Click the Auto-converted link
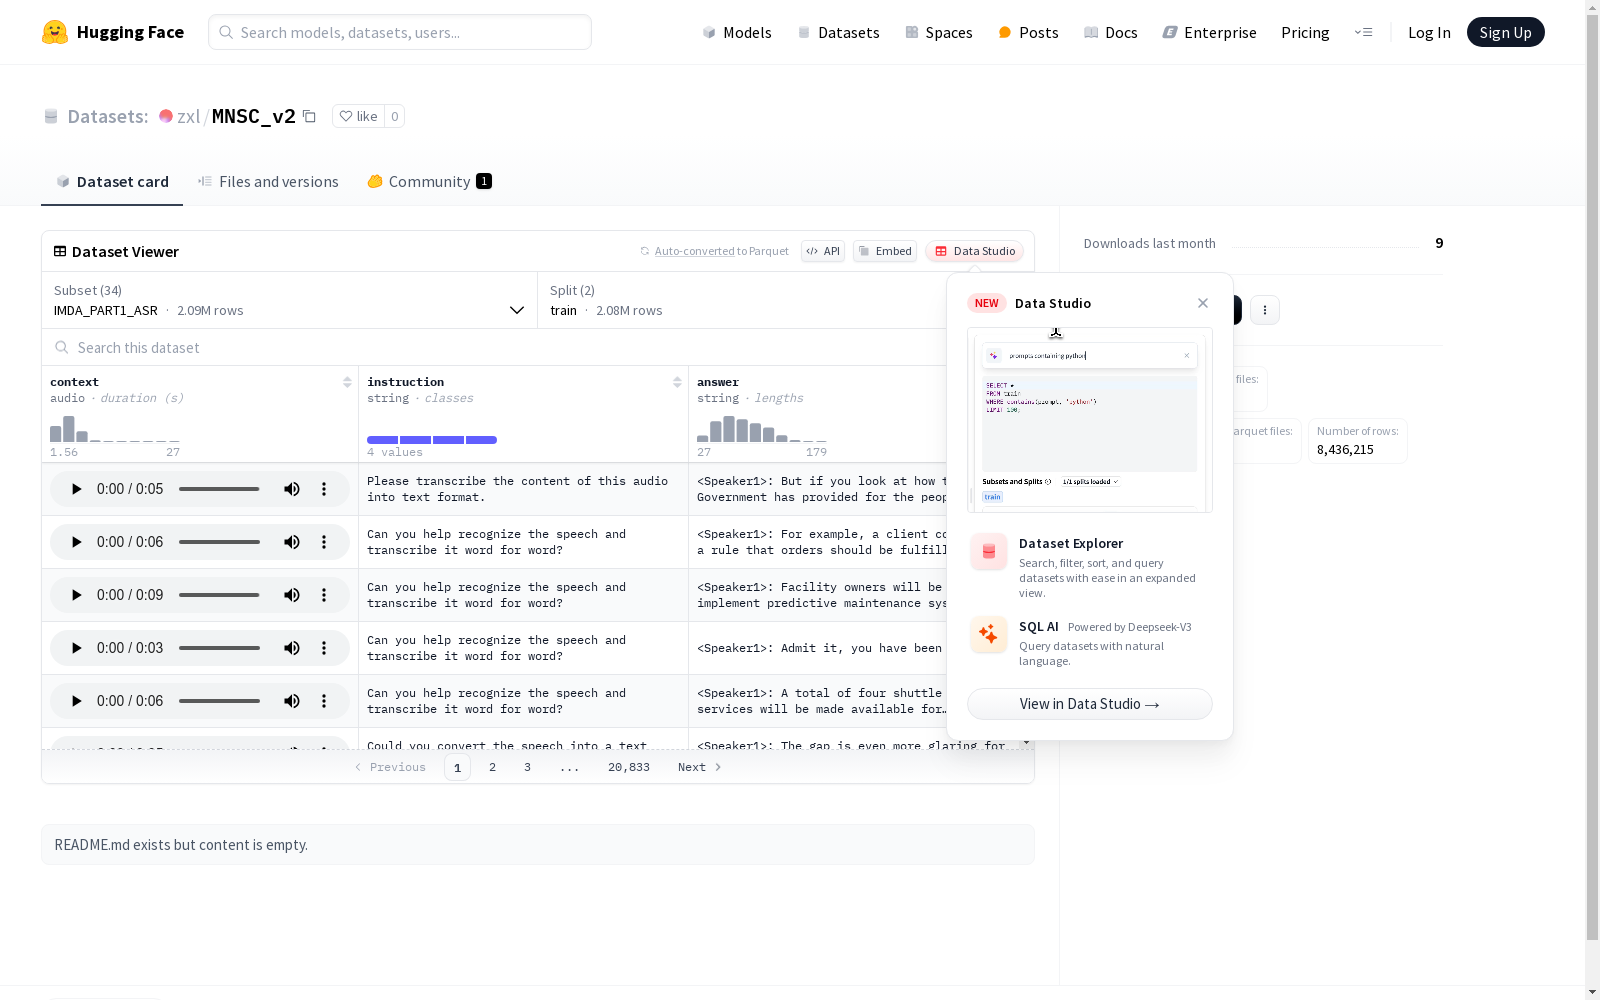The height and width of the screenshot is (1000, 1600). click(x=694, y=251)
